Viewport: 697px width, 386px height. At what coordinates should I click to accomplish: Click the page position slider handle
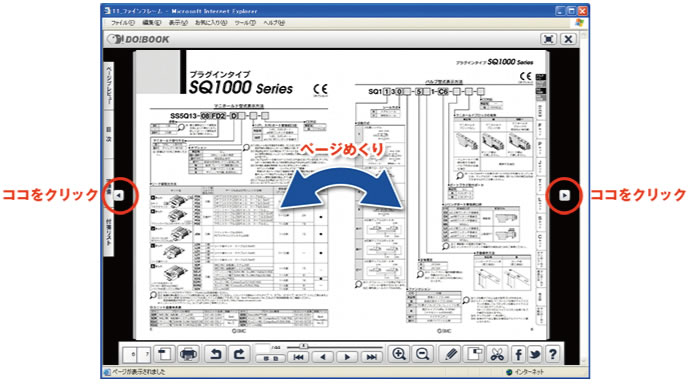coord(304,346)
